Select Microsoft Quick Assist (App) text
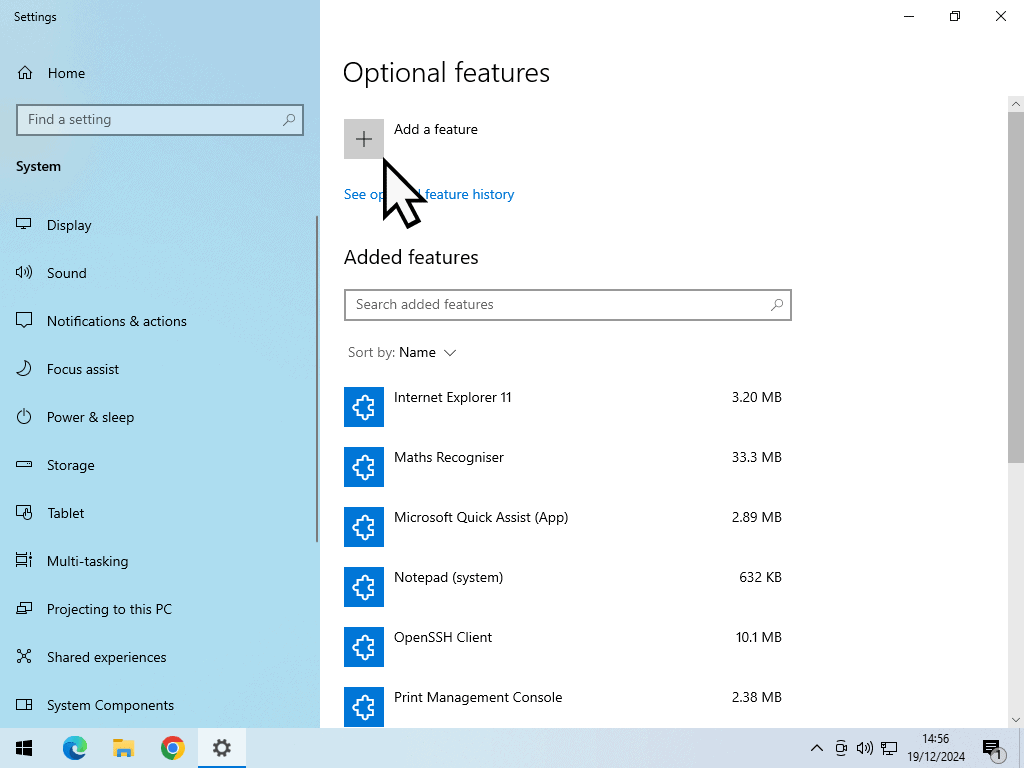Viewport: 1024px width, 768px height. click(x=481, y=517)
